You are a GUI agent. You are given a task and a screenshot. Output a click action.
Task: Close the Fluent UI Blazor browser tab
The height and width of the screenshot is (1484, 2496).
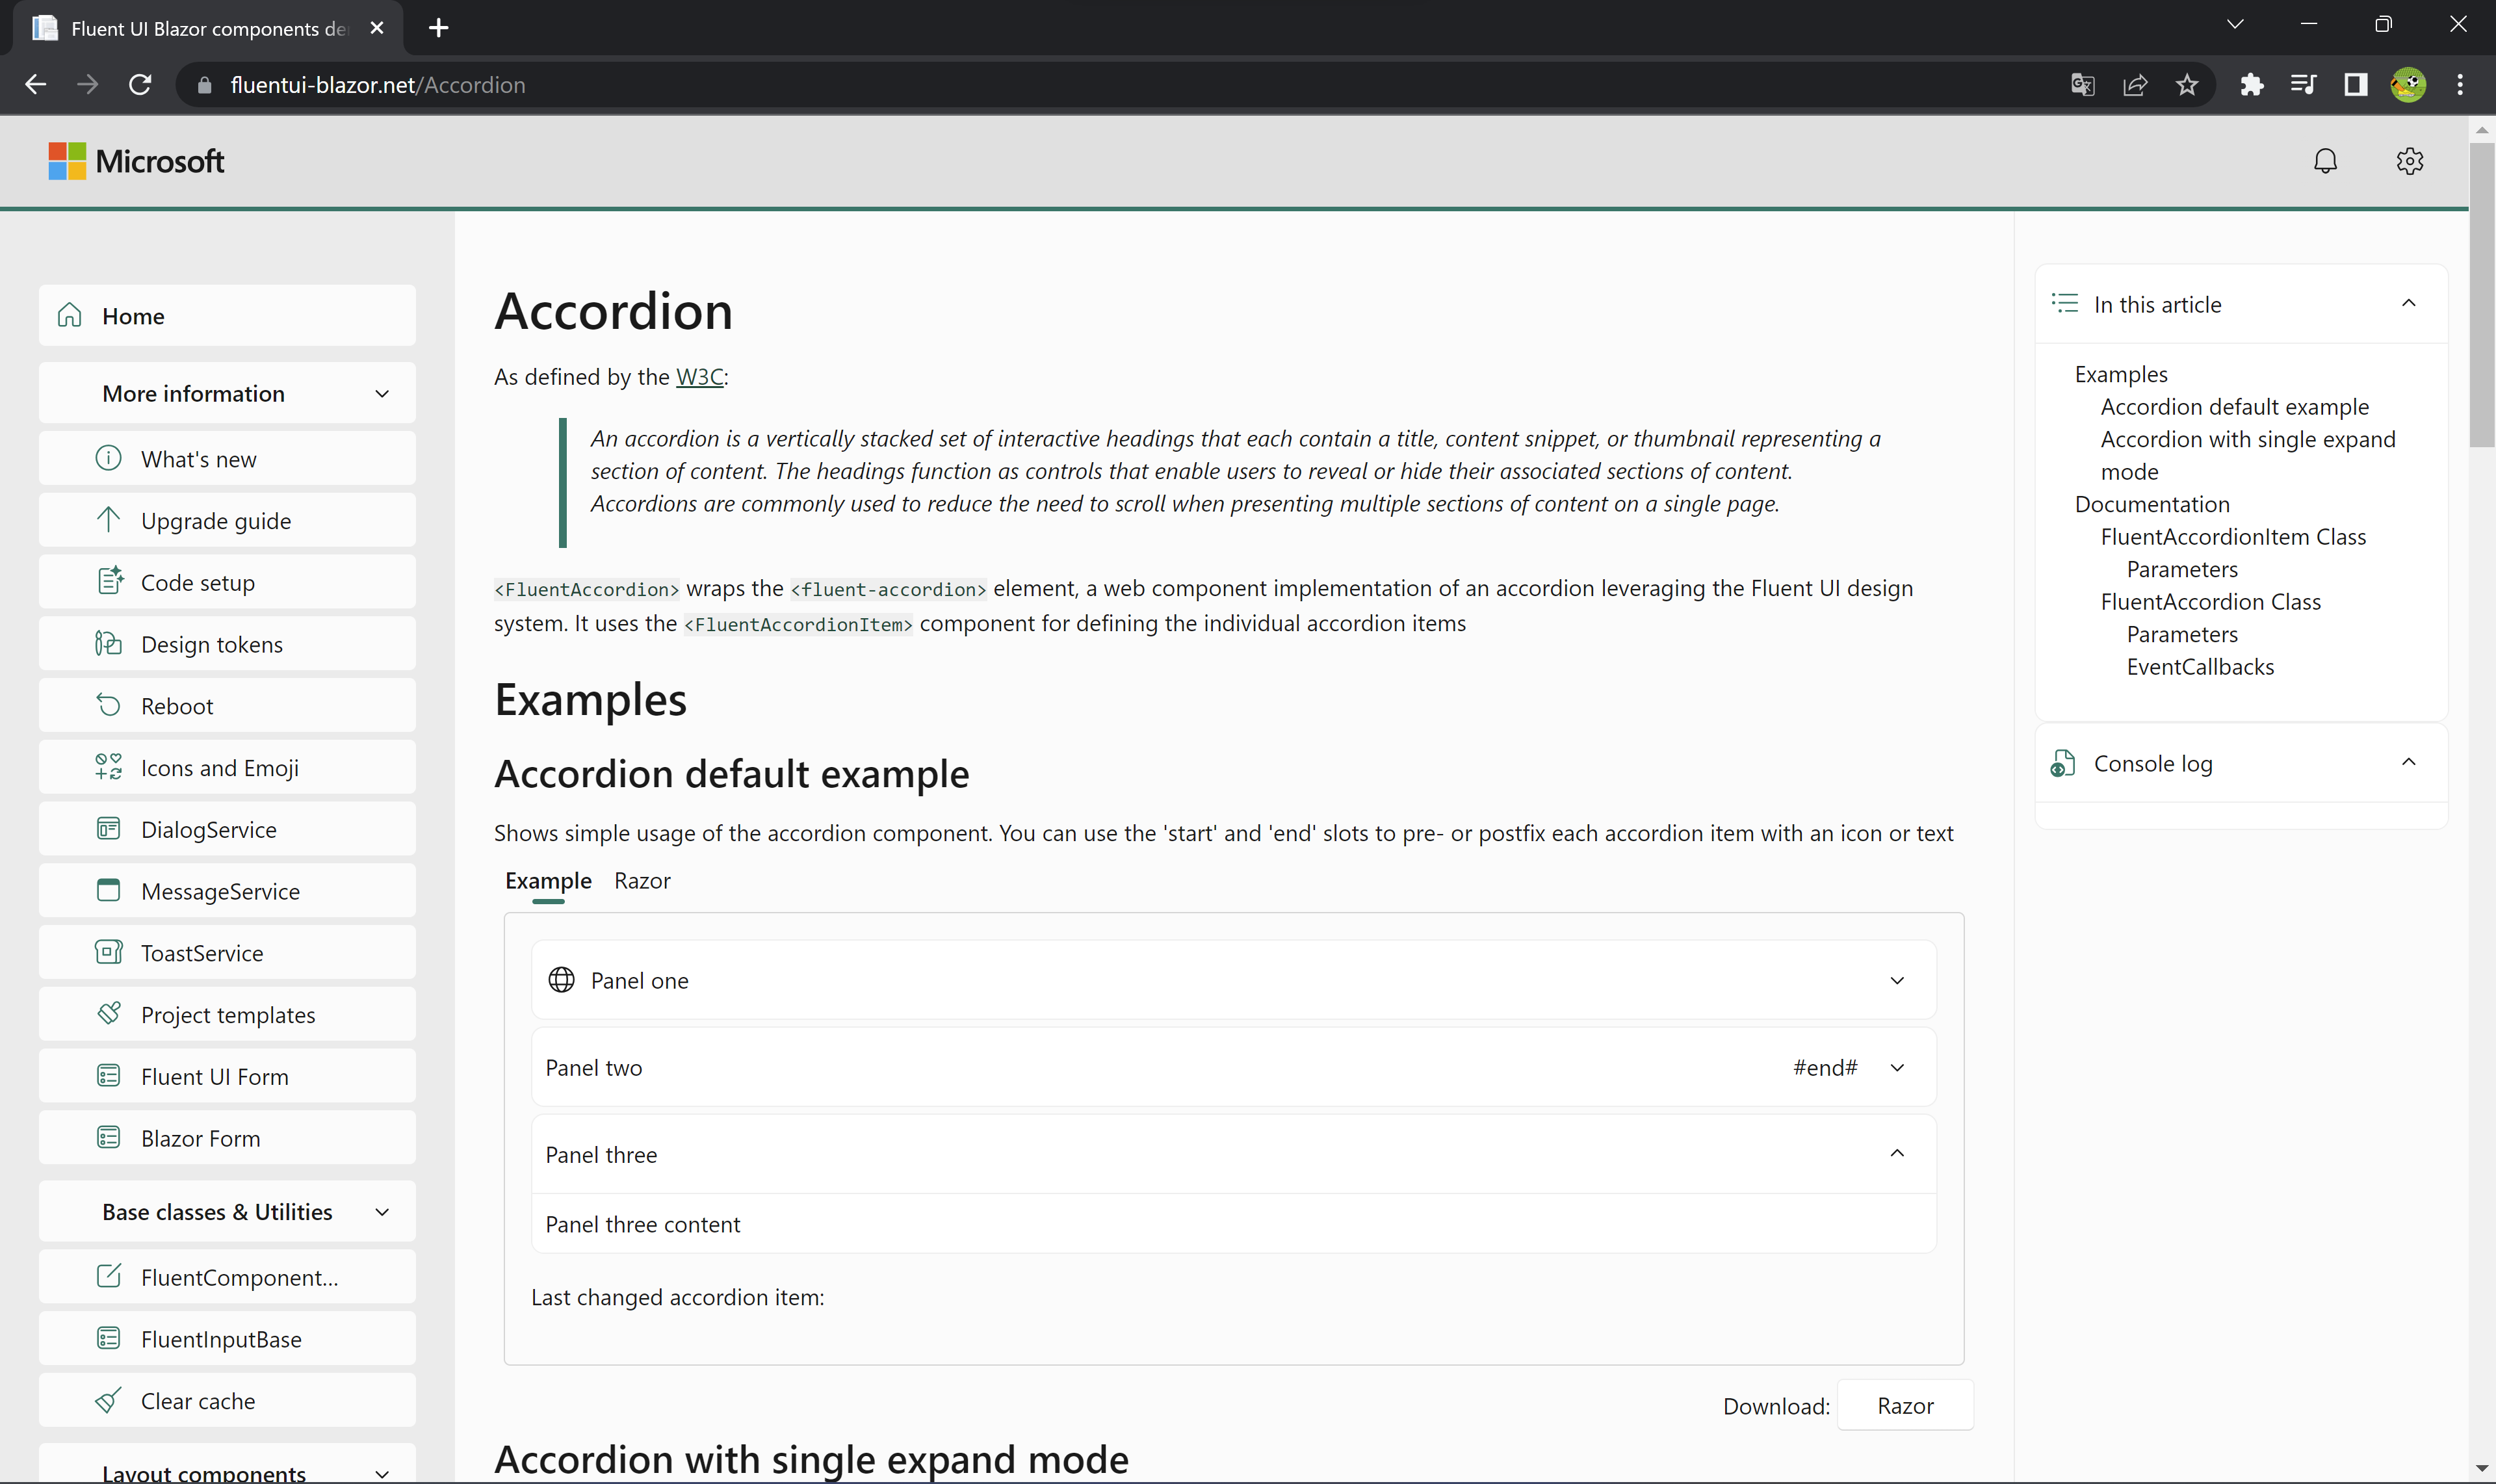[x=377, y=28]
